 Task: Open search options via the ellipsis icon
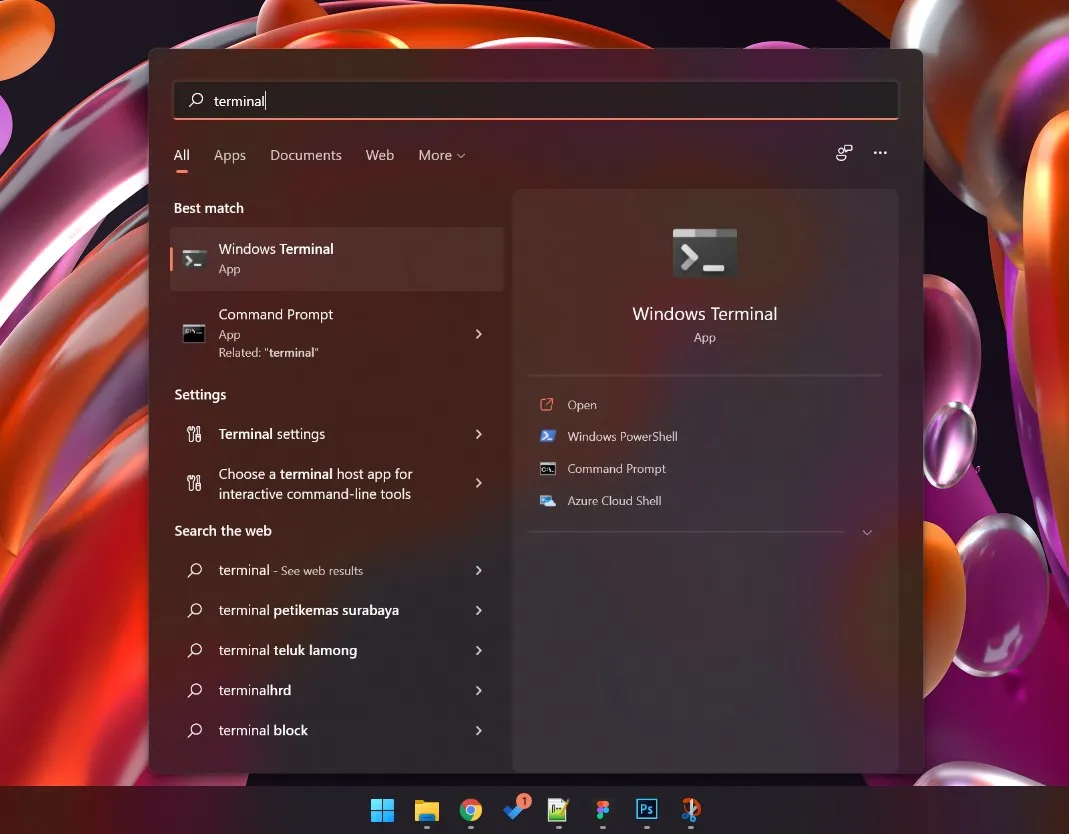click(x=880, y=152)
